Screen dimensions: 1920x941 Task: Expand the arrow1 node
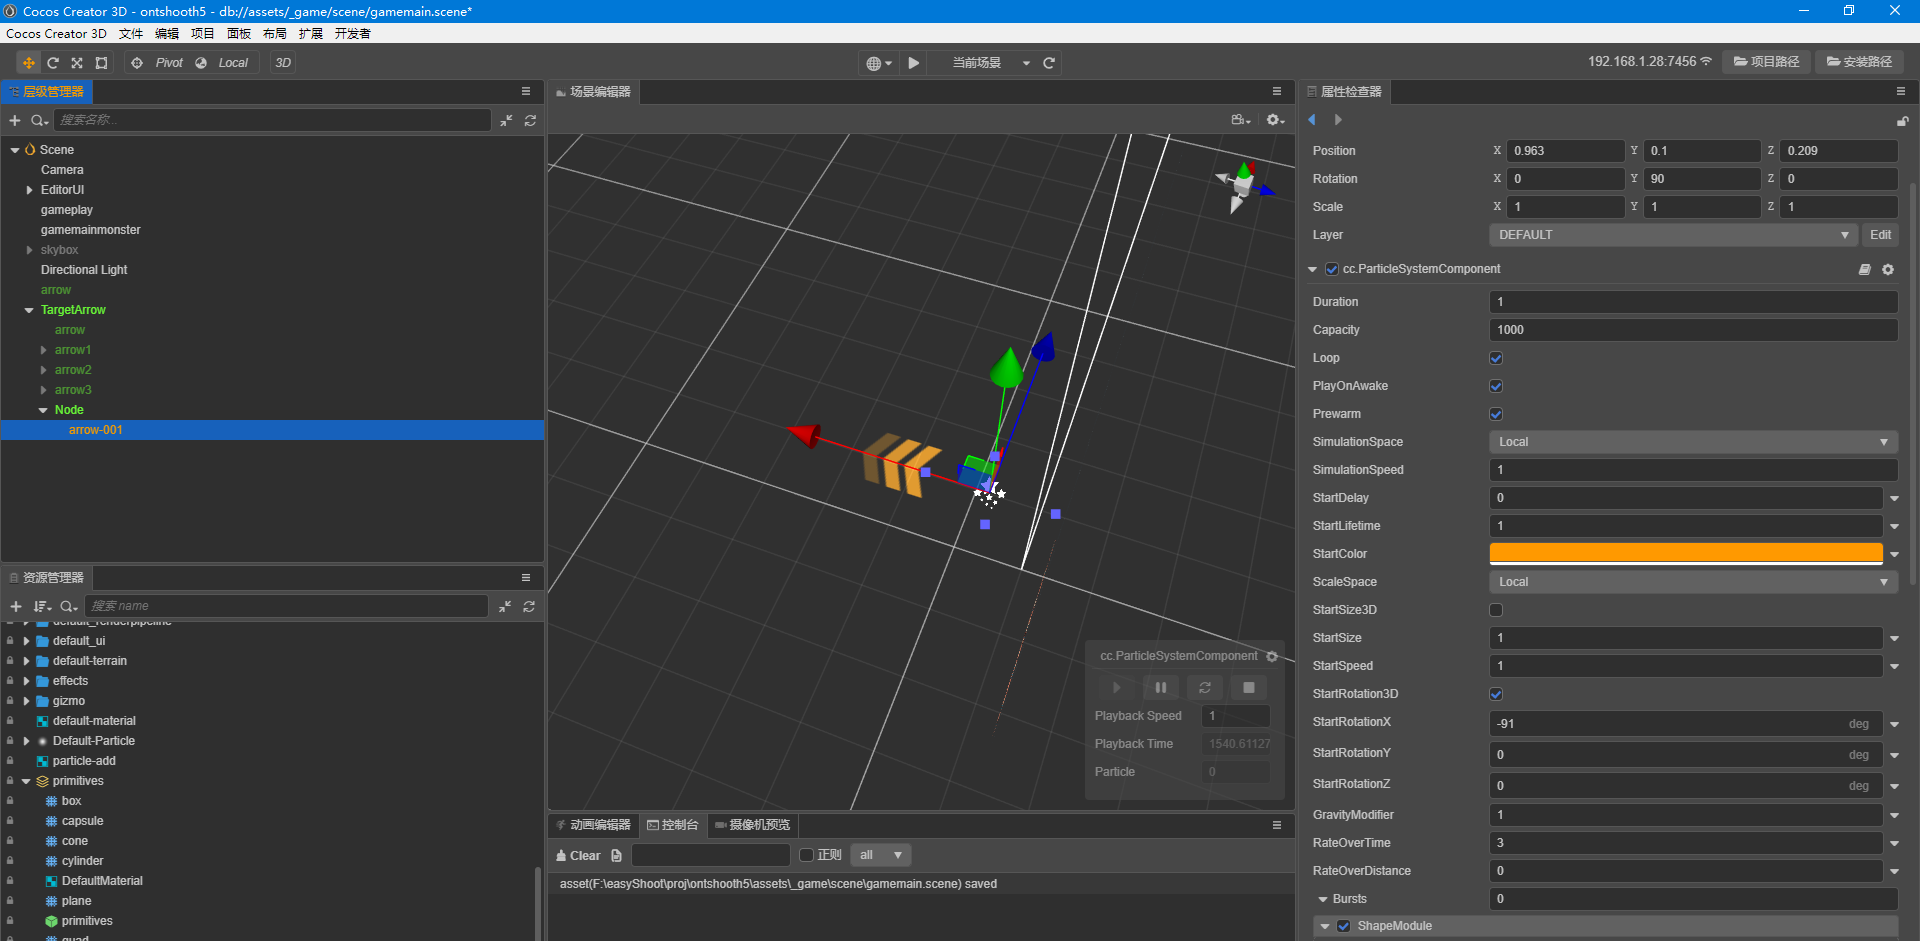43,350
